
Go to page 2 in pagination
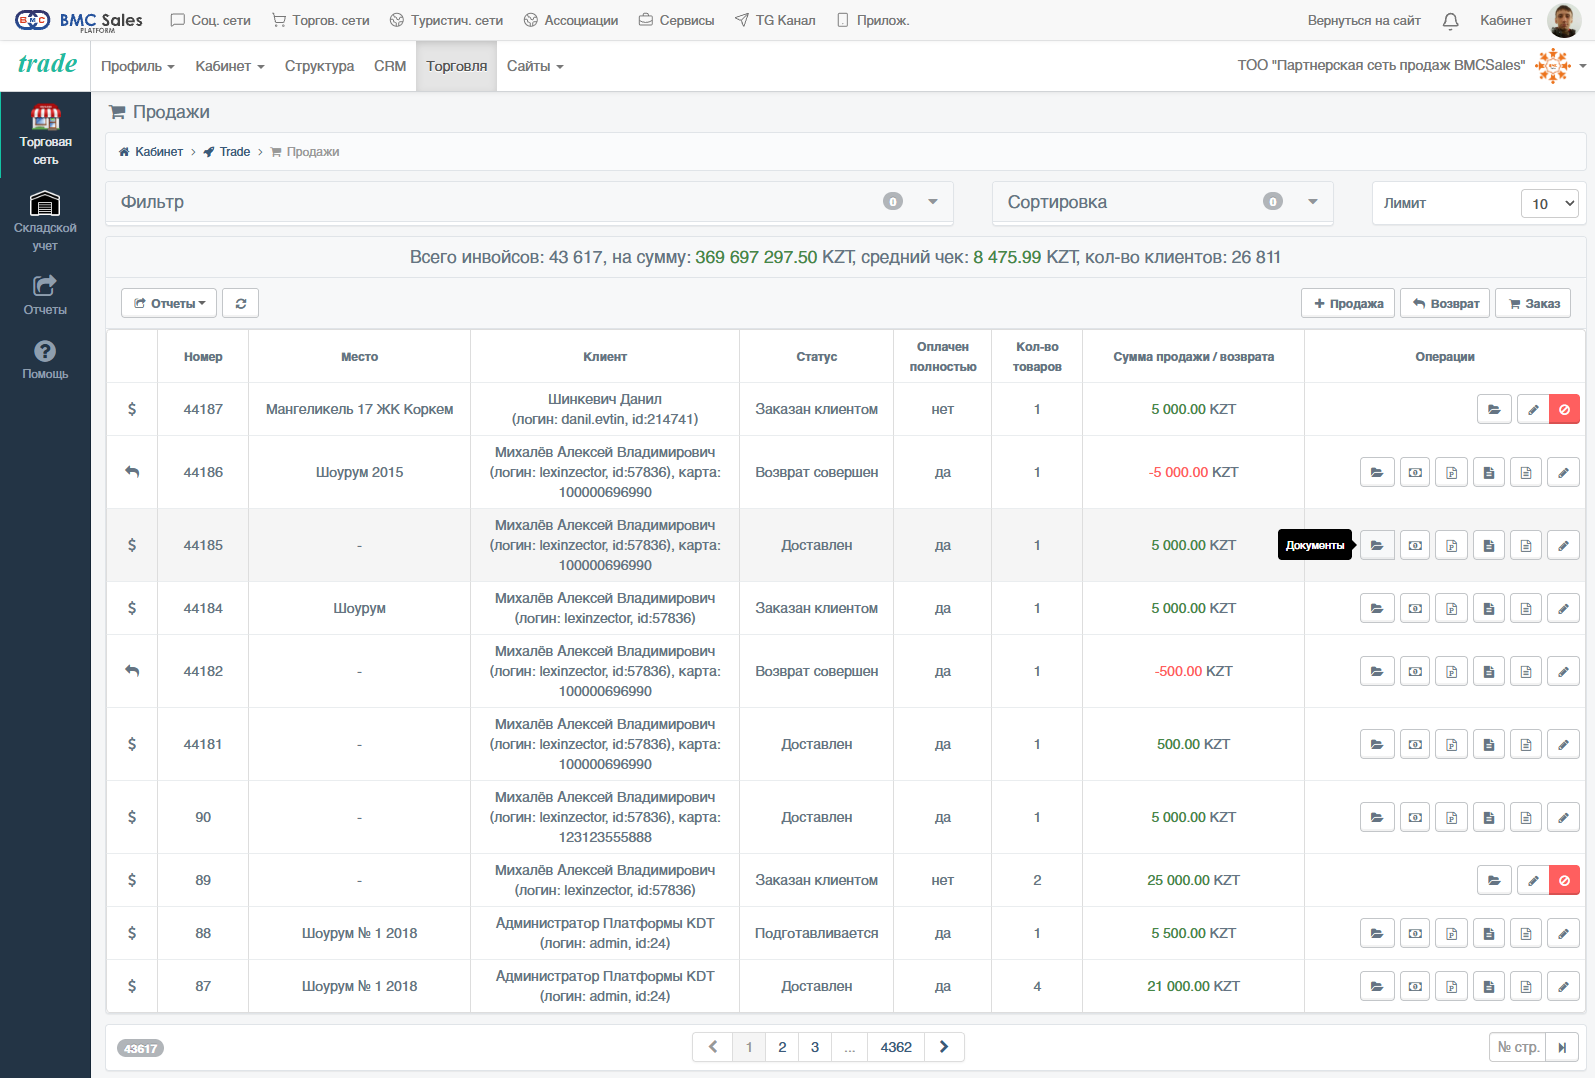[782, 1047]
